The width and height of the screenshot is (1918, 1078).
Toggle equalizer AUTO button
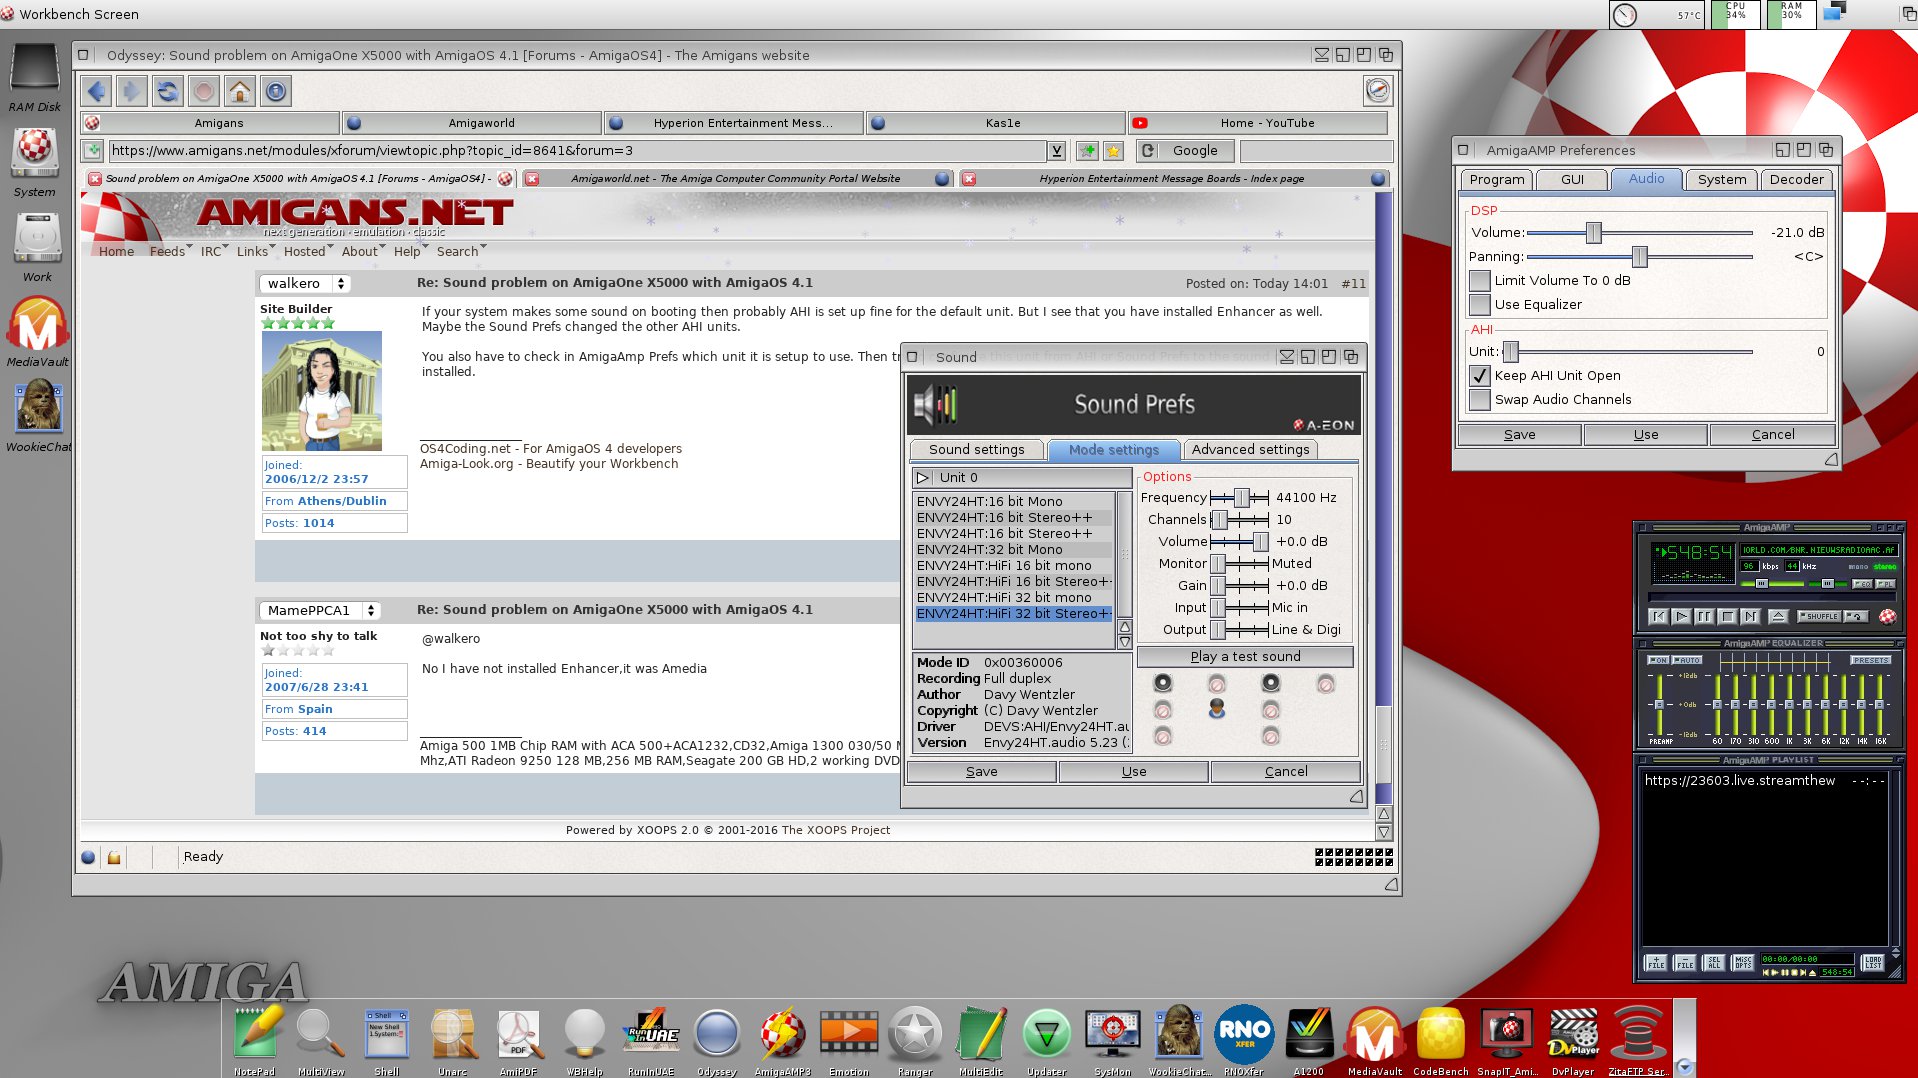pos(1687,660)
